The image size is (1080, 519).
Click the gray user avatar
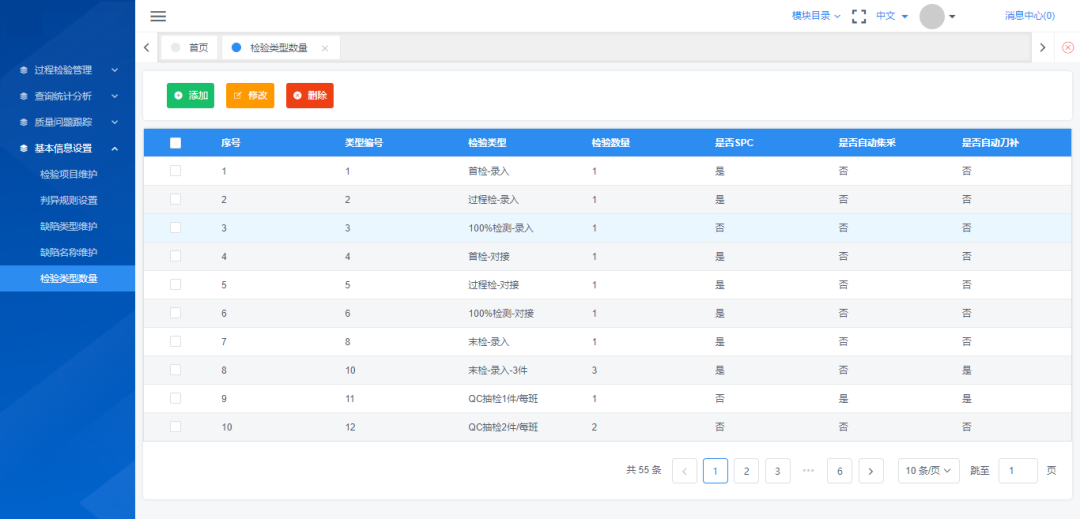click(932, 17)
